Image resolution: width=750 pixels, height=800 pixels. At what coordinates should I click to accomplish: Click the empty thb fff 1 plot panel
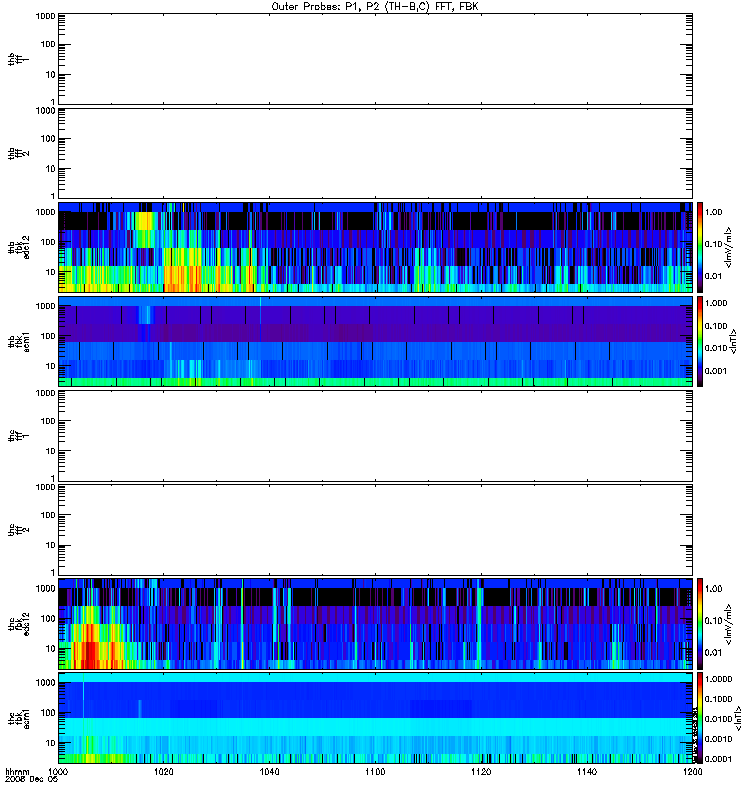coord(375,59)
